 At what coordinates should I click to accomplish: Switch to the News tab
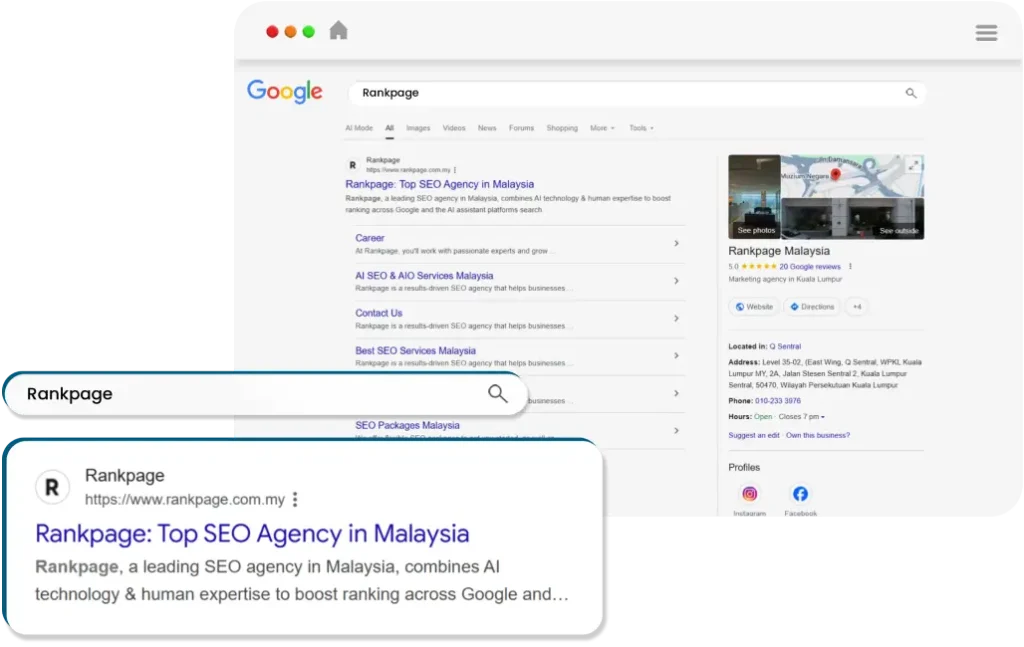pyautogui.click(x=487, y=128)
